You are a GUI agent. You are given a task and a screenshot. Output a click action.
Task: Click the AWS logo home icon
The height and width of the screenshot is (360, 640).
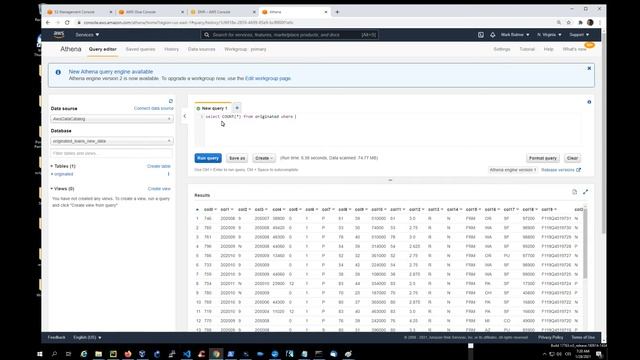point(59,35)
